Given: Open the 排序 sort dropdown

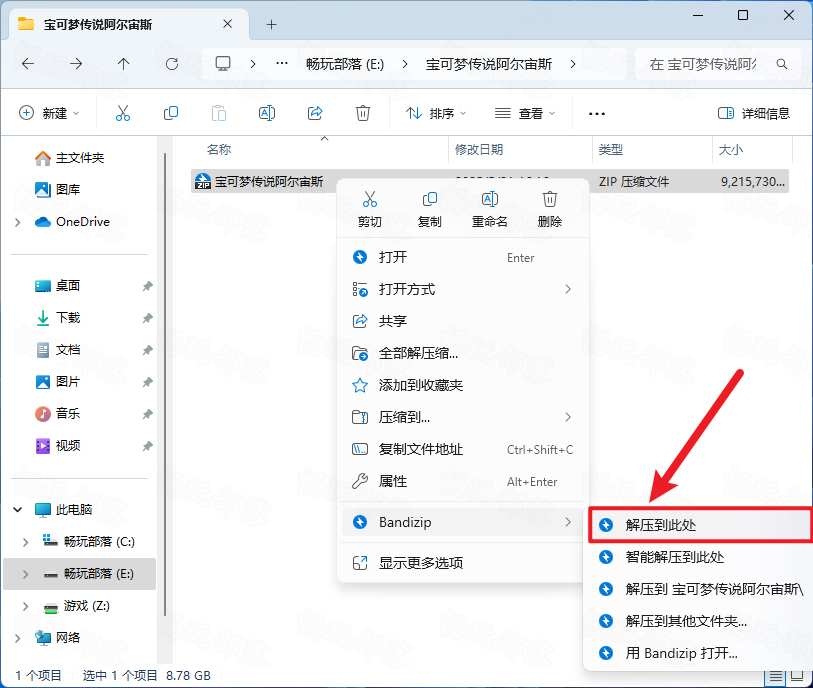Looking at the screenshot, I should pyautogui.click(x=436, y=113).
